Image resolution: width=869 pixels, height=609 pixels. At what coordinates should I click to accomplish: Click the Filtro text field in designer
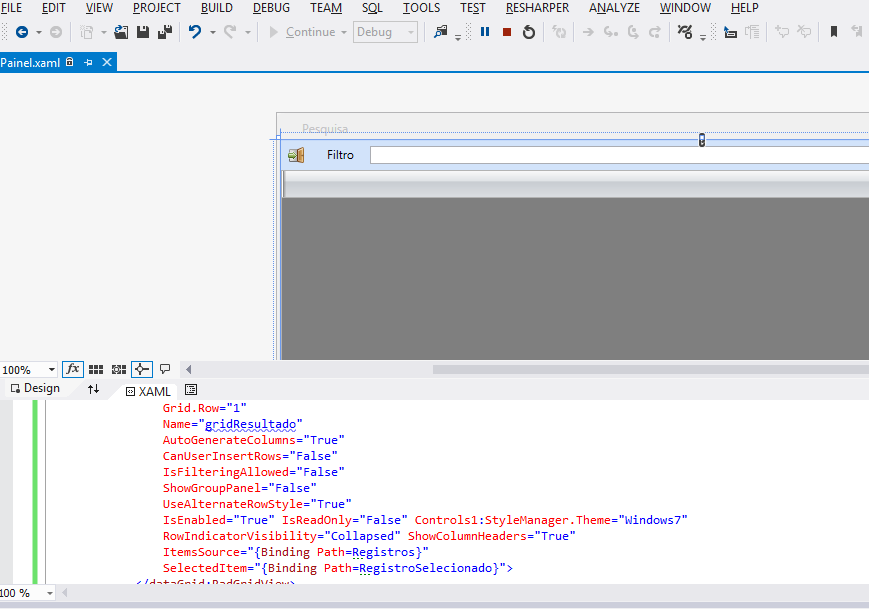(619, 155)
